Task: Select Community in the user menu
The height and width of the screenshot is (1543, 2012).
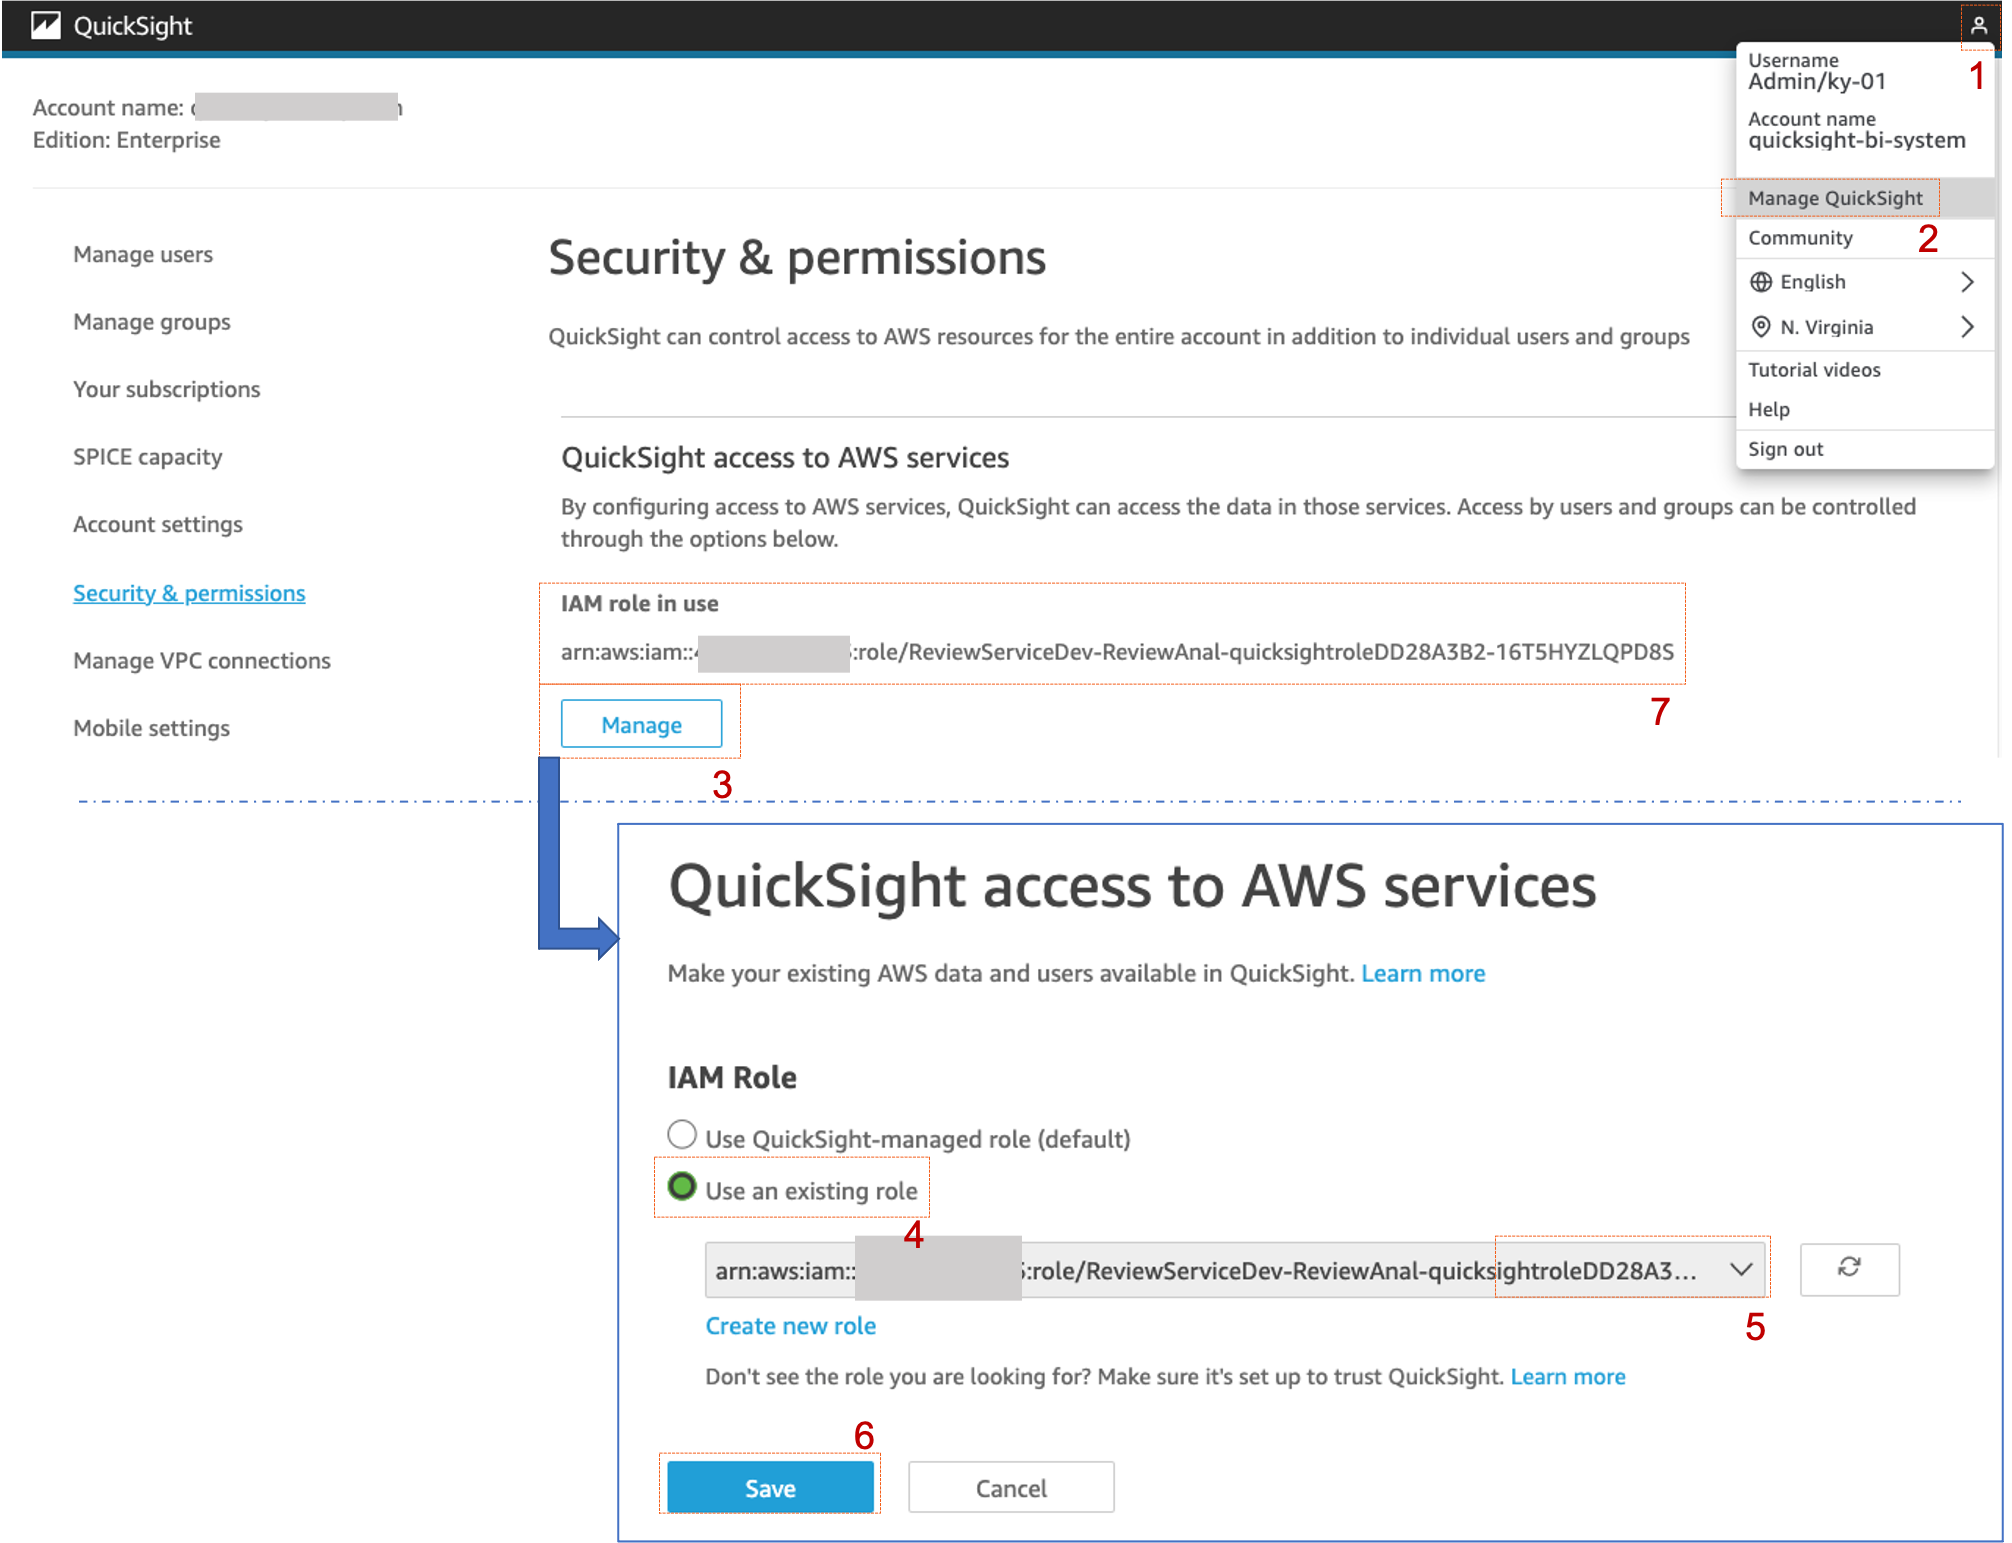Action: coord(1799,238)
